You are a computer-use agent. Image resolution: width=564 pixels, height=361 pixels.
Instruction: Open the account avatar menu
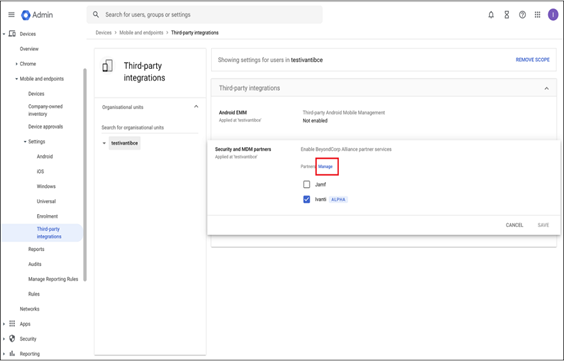tap(553, 15)
